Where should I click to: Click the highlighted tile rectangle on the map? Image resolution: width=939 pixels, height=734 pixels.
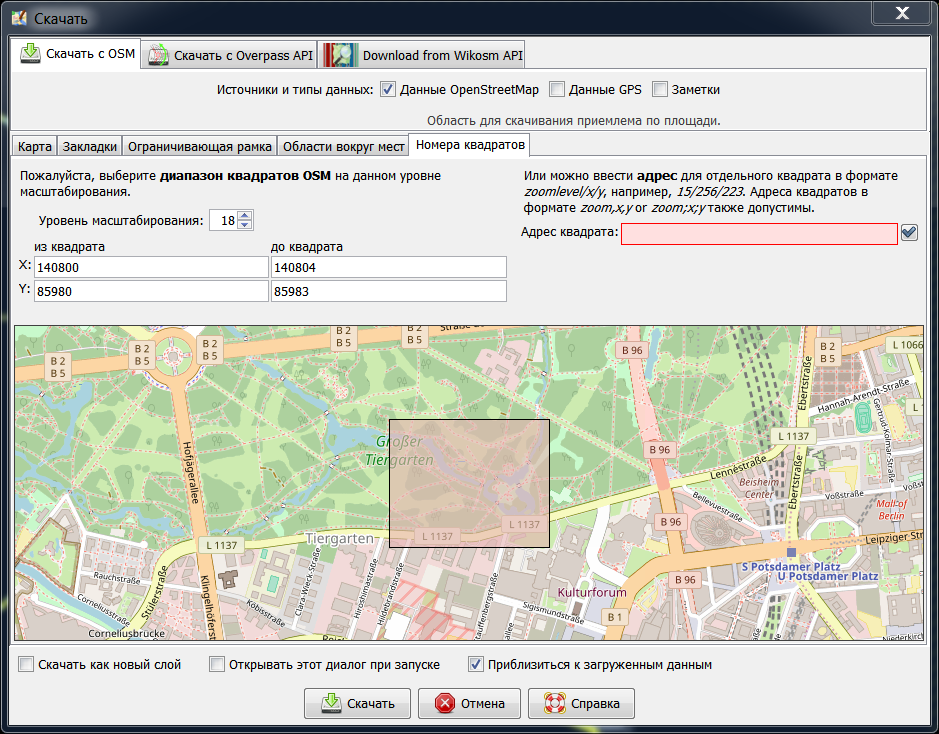coord(468,483)
